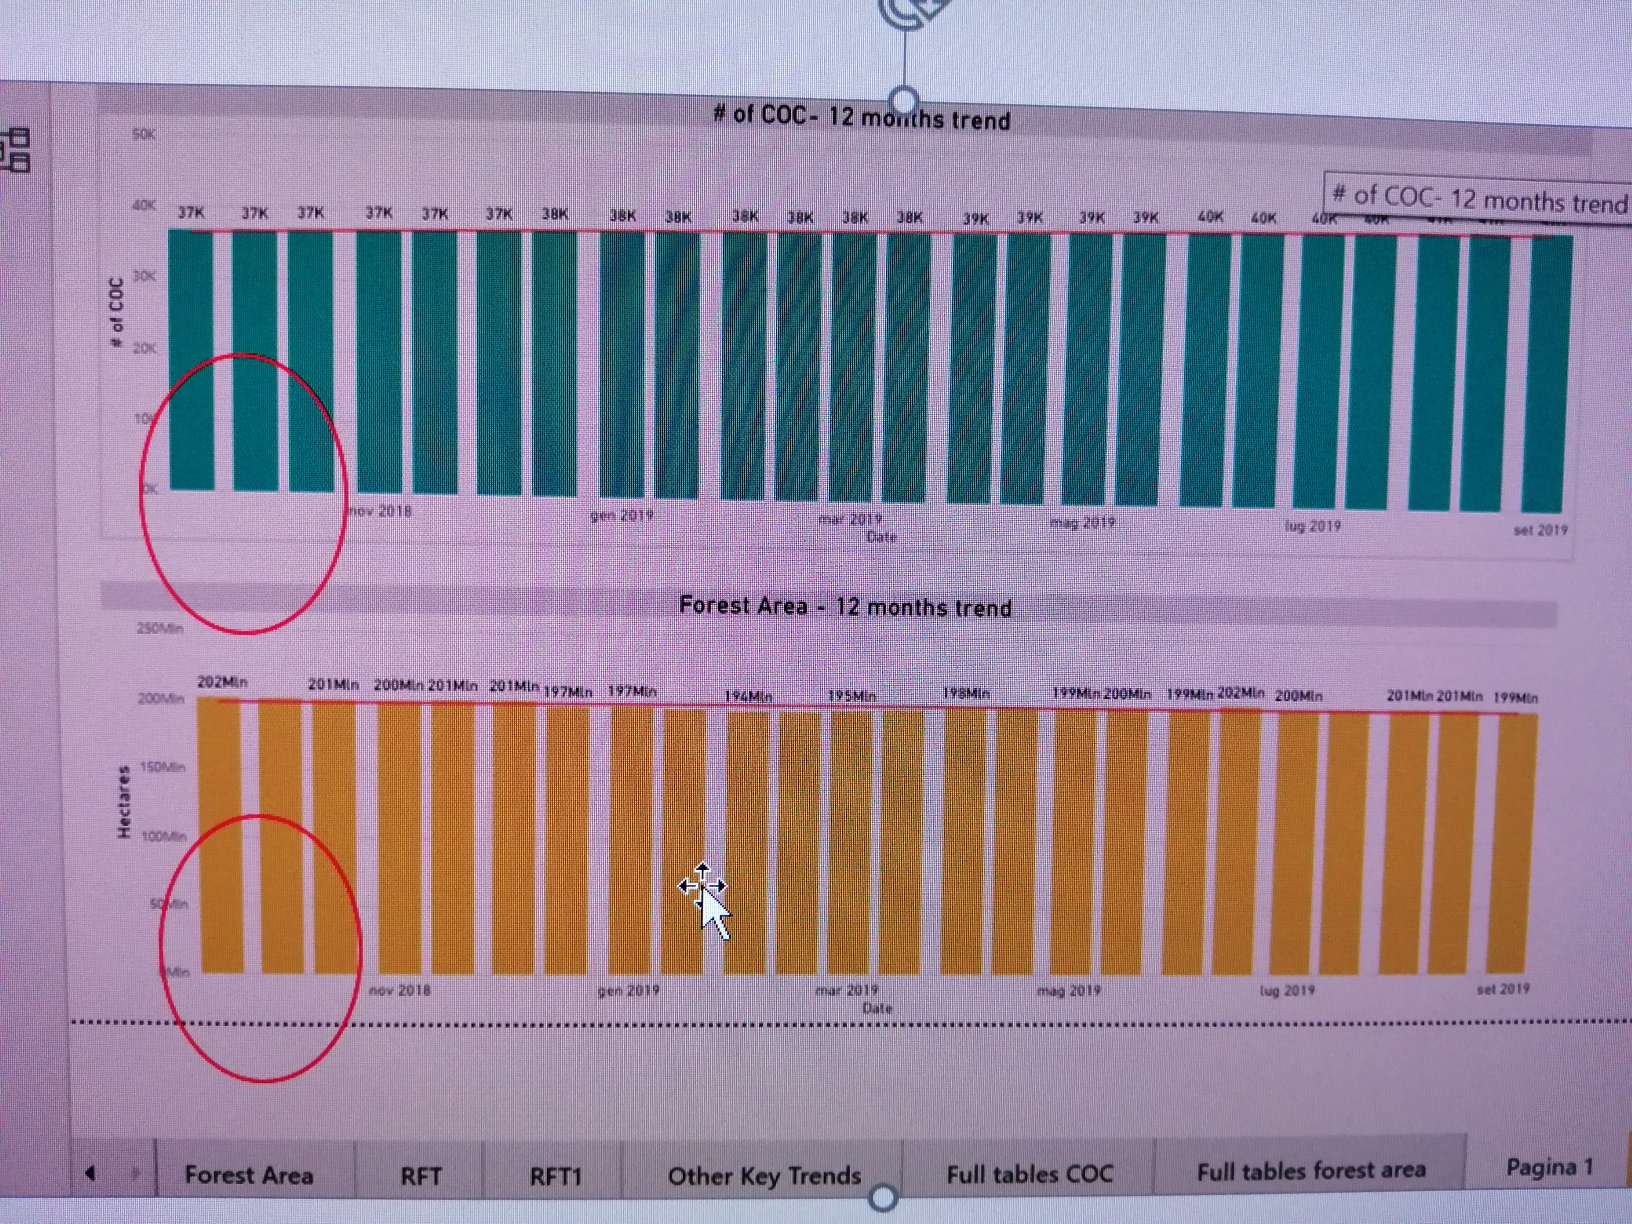1632x1224 pixels.
Task: Click the previous tabs scroll arrow
Action: point(90,1172)
